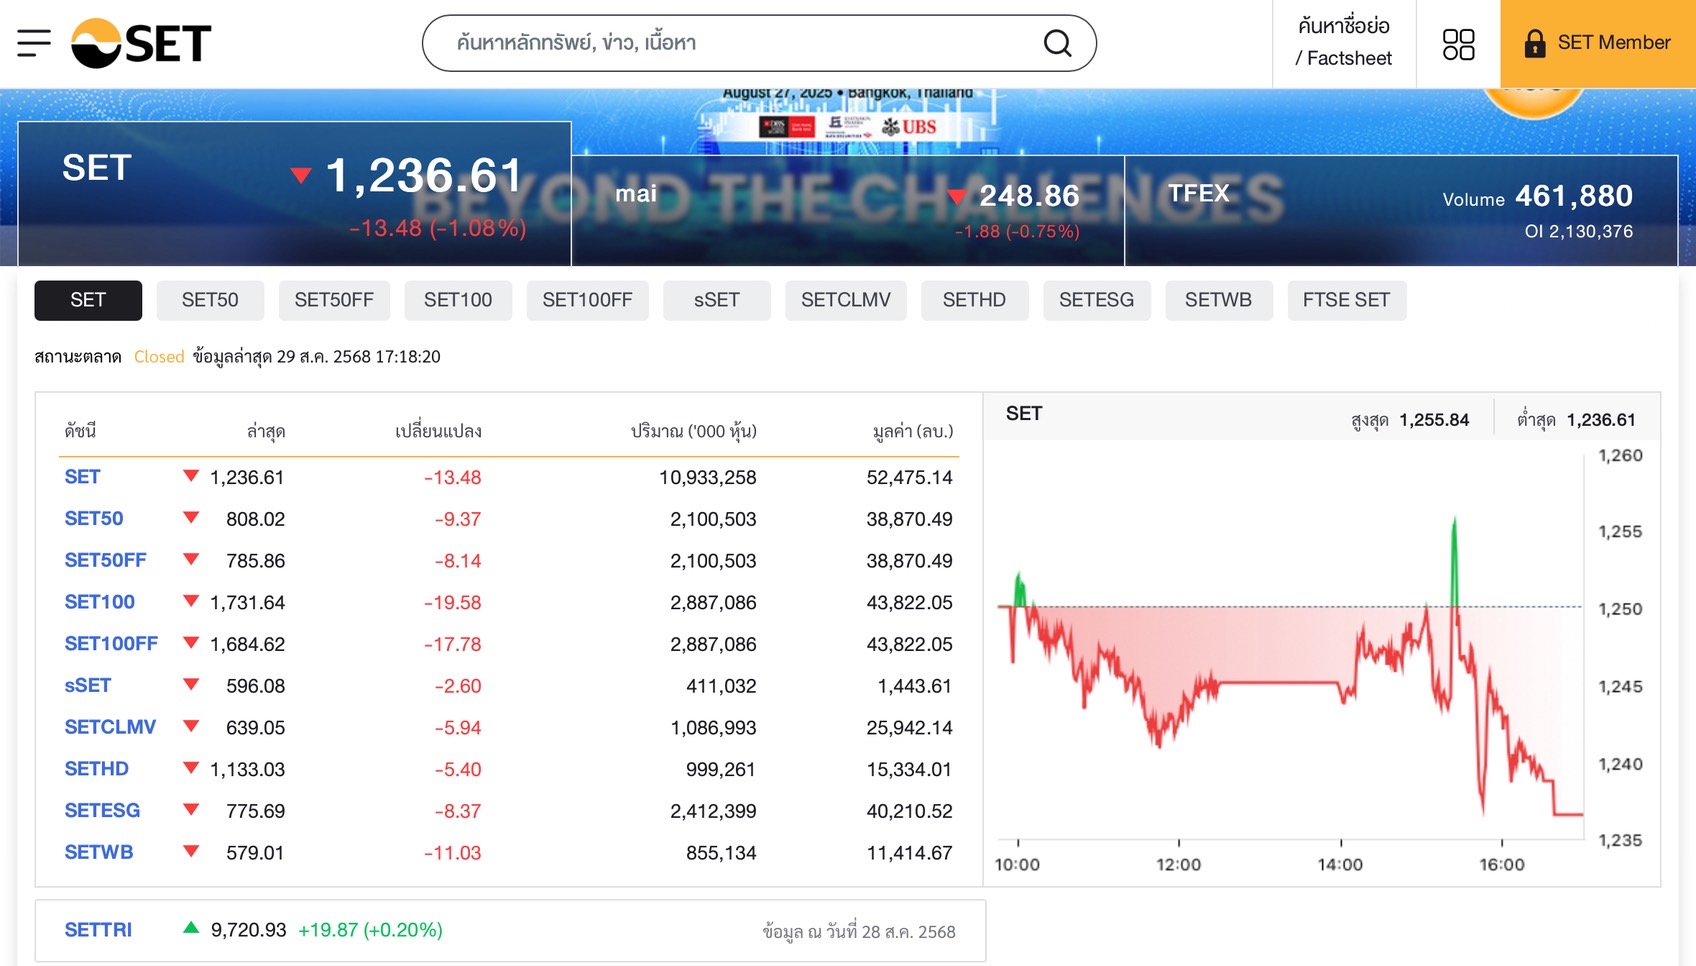Click the green up arrow beside SETTRI
1696x966 pixels.
tap(191, 928)
